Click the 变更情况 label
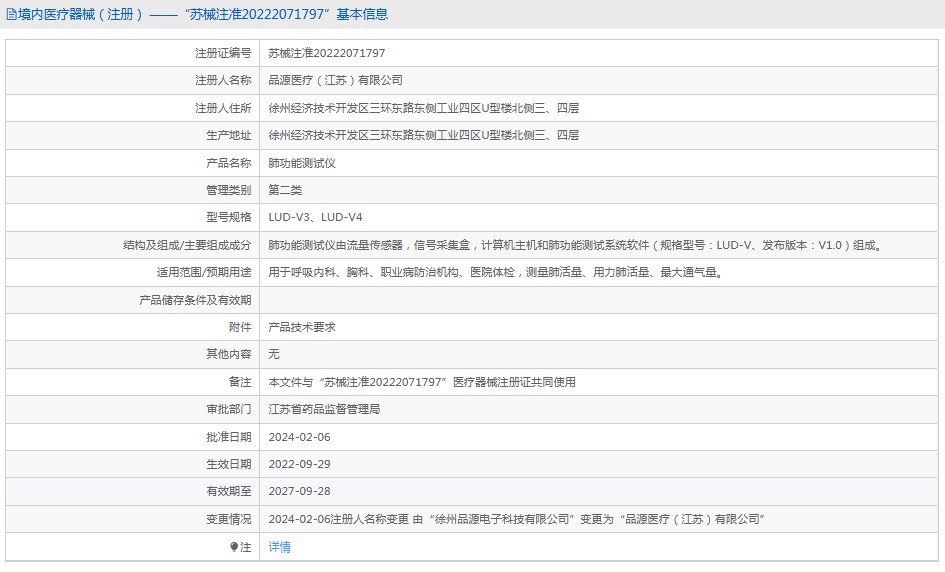The width and height of the screenshot is (945, 572). pyautogui.click(x=229, y=519)
